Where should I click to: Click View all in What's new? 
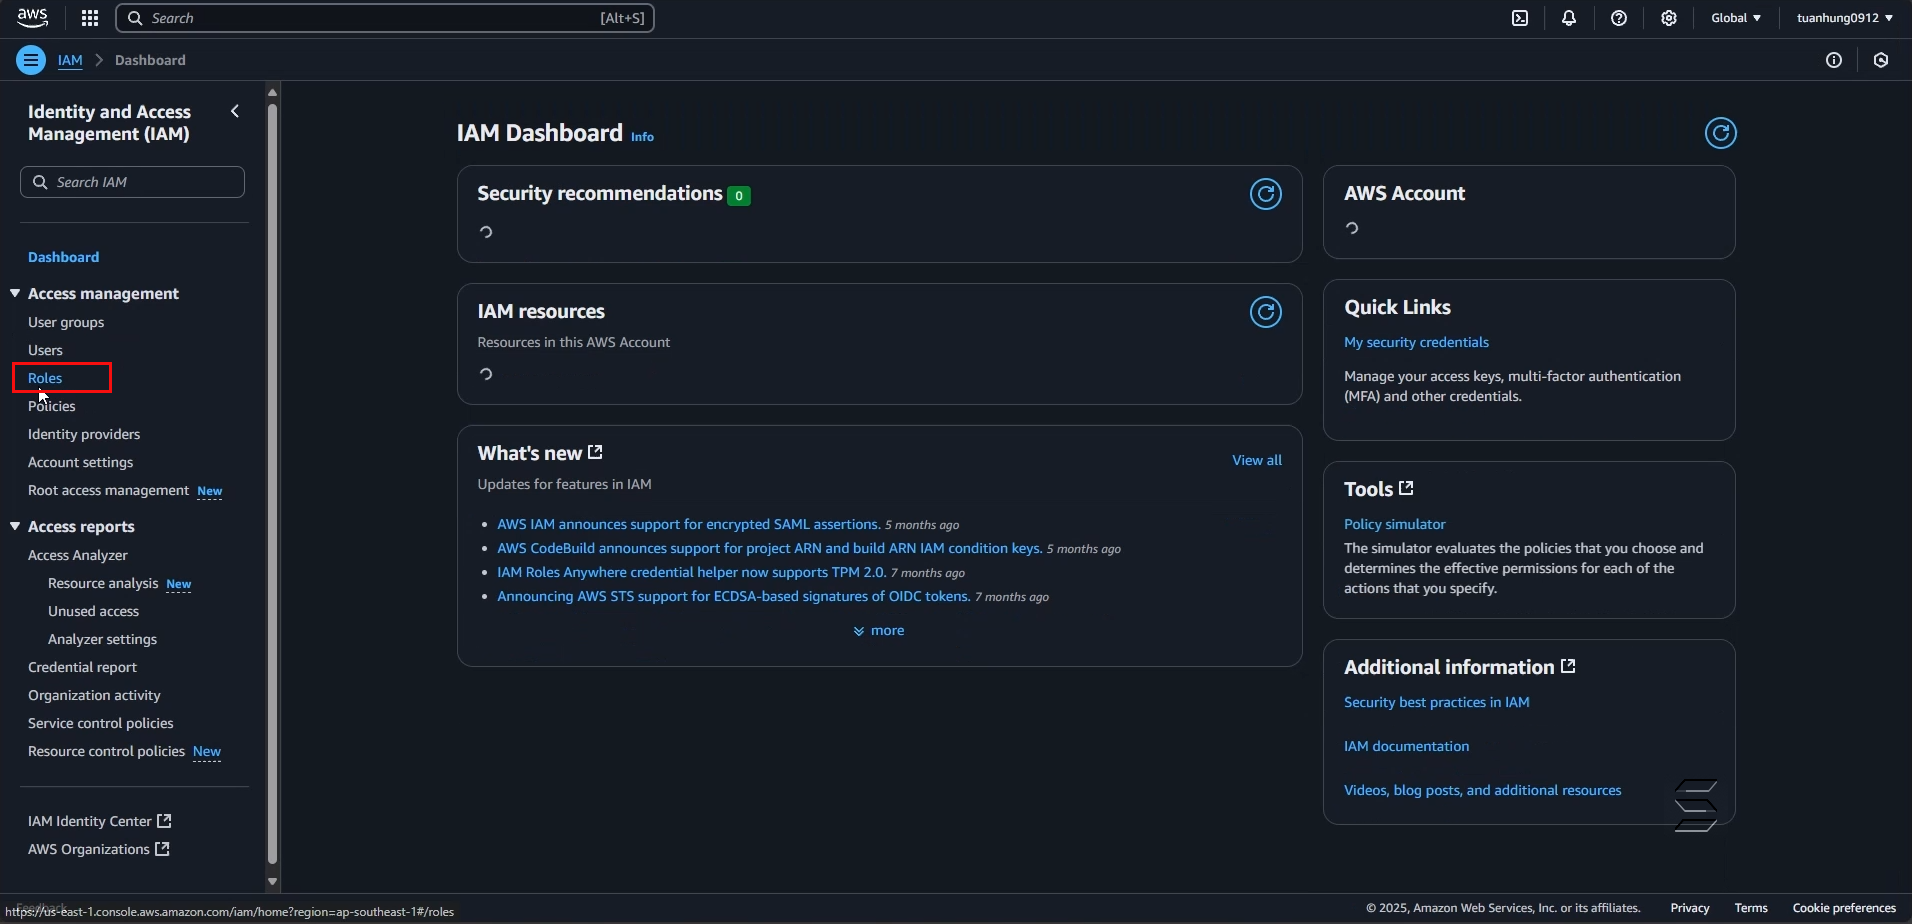coord(1257,460)
